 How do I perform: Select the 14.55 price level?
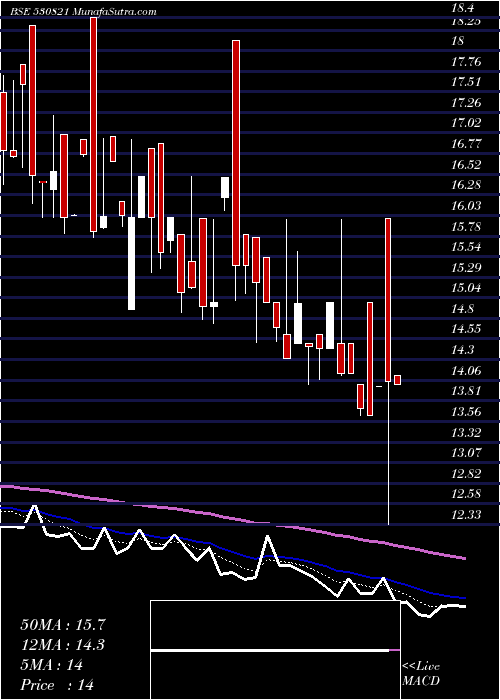click(466, 329)
